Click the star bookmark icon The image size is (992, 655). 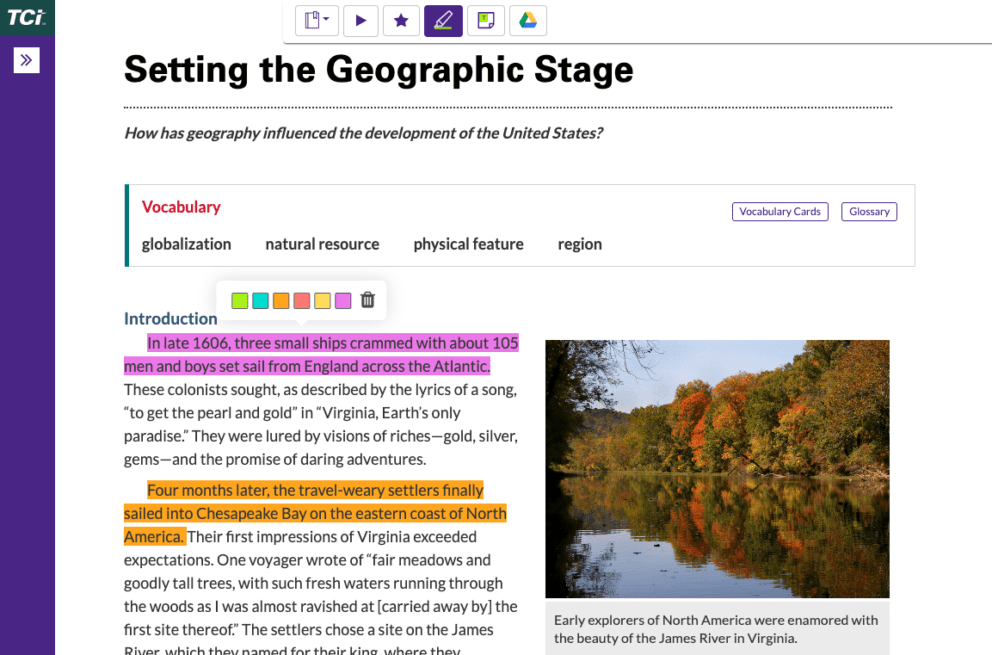point(401,20)
